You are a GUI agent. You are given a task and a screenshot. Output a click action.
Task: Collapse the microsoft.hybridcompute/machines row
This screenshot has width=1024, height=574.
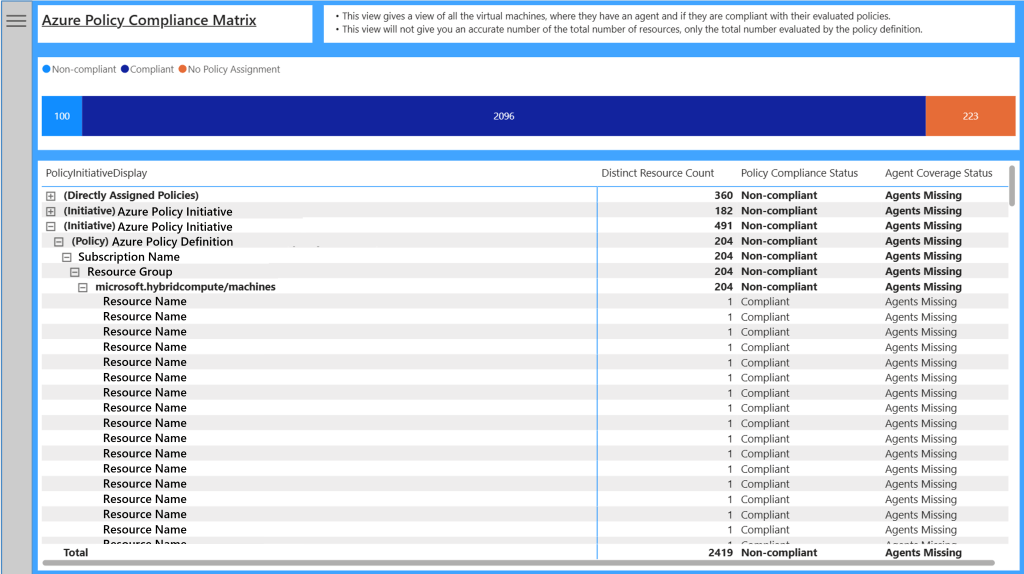coord(83,287)
